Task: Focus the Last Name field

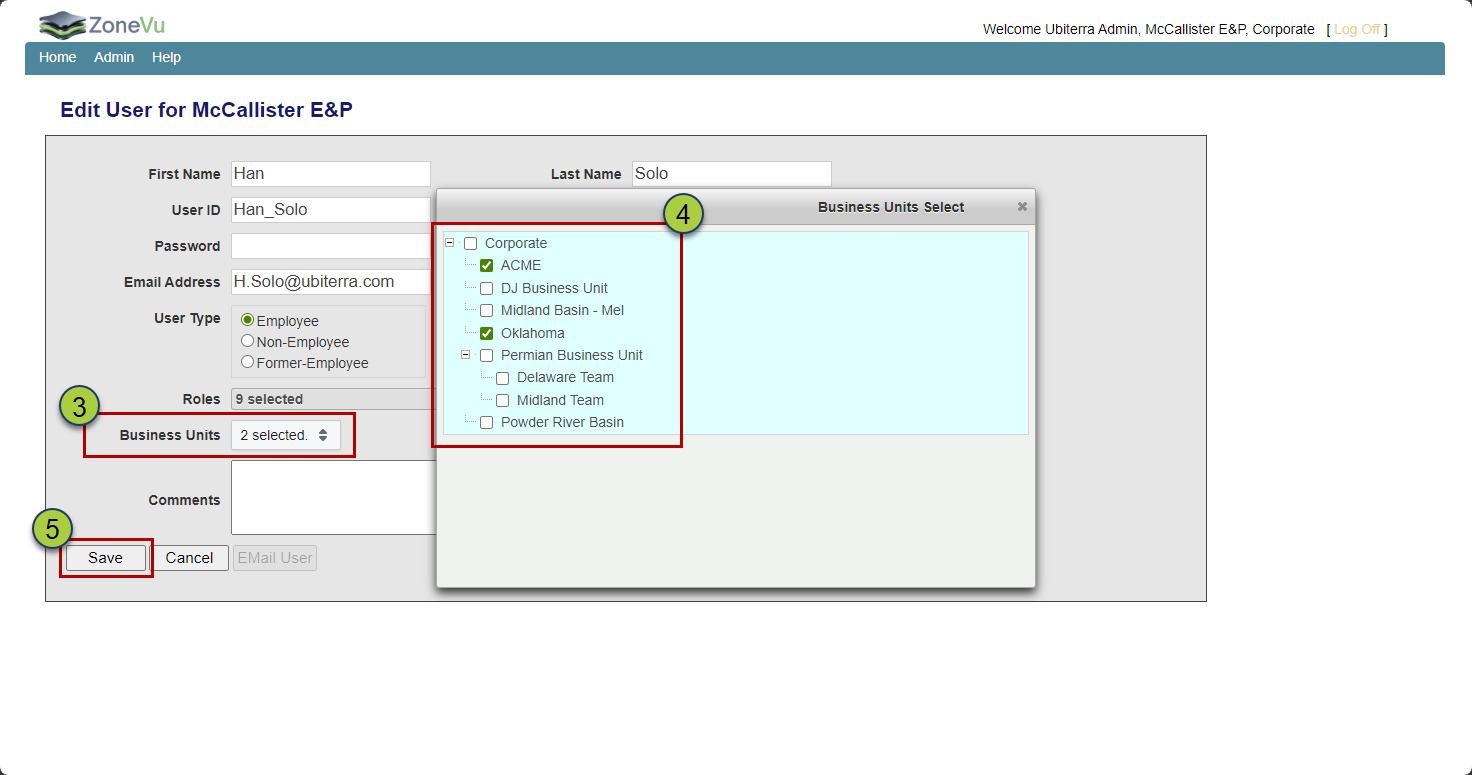Action: coord(731,174)
